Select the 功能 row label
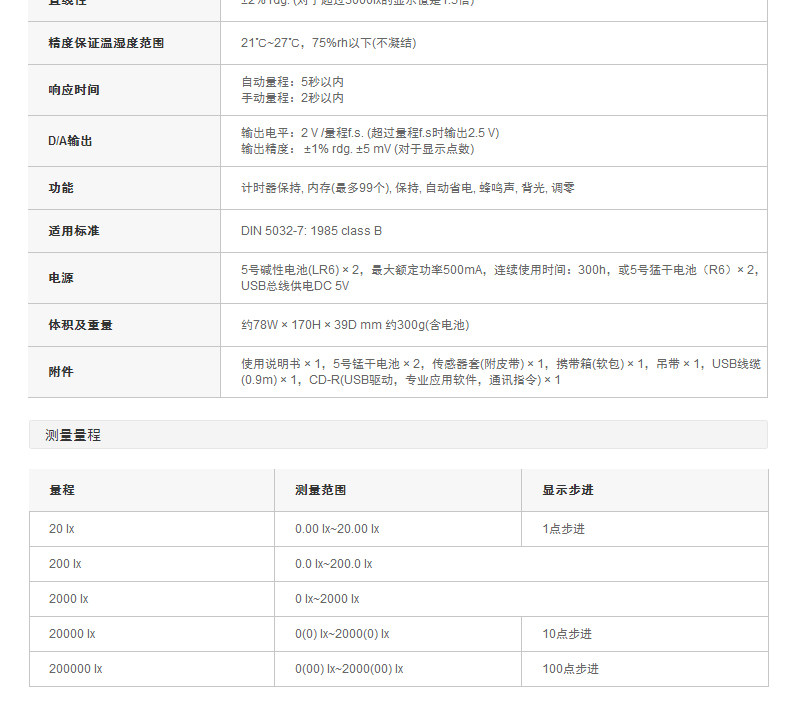Viewport: 790px width, 712px height. point(61,188)
